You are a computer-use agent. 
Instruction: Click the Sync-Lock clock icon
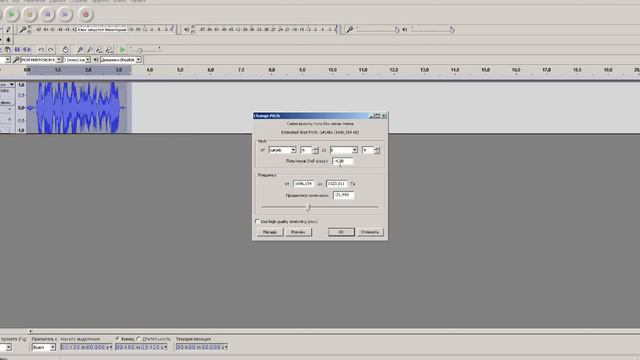point(65,50)
